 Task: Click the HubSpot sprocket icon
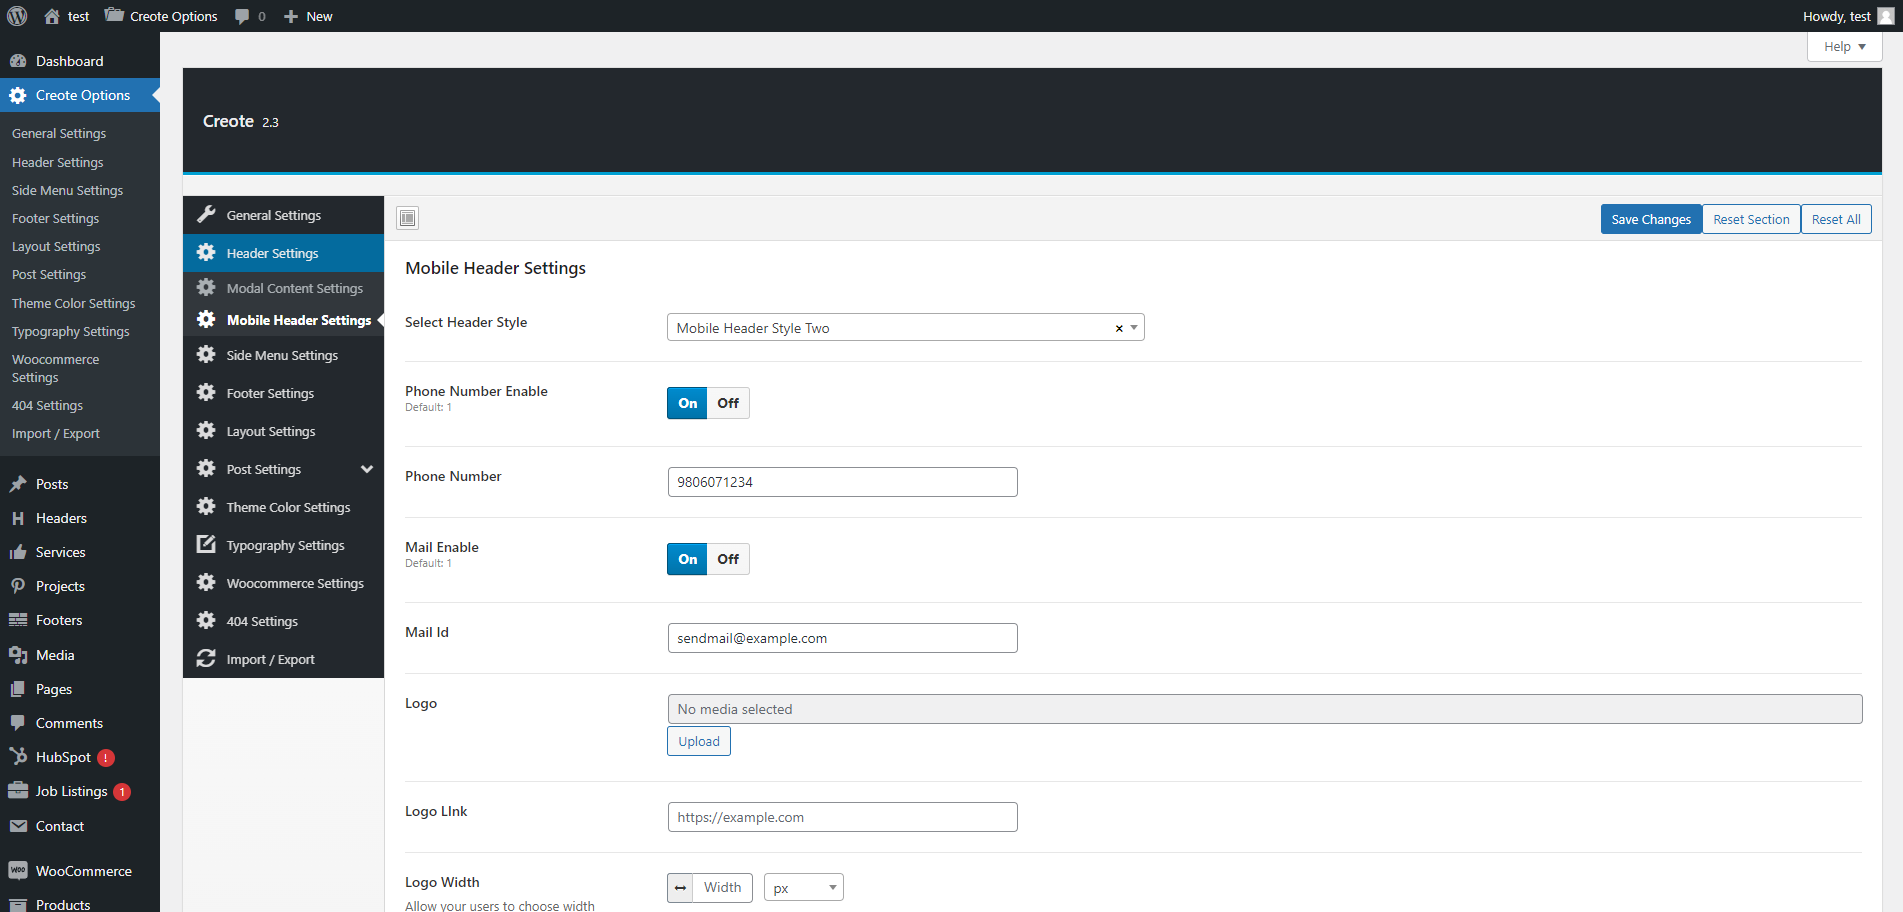(18, 757)
